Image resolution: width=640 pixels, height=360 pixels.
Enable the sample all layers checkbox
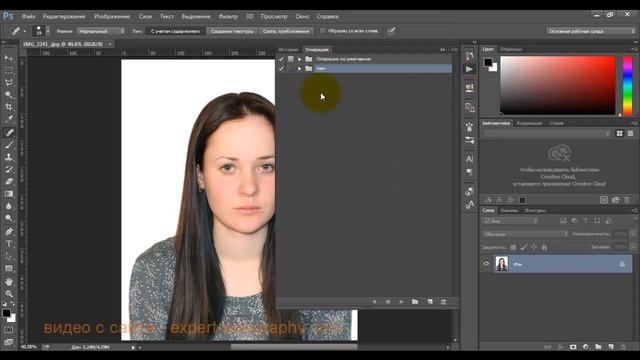tap(322, 31)
